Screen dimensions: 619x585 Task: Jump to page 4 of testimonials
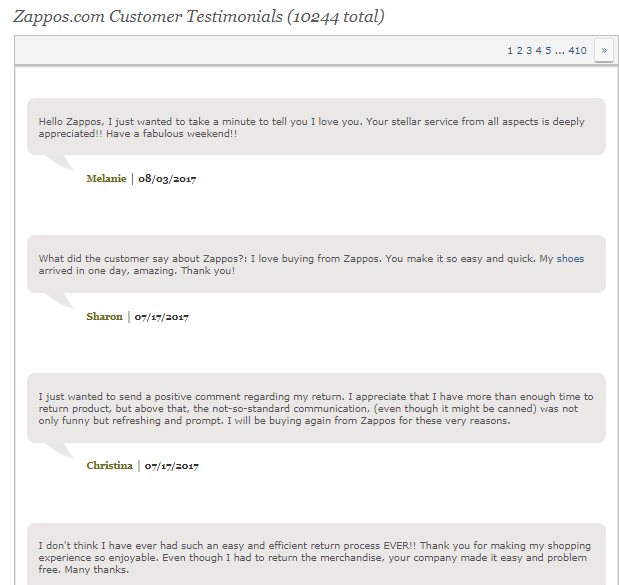(538, 50)
